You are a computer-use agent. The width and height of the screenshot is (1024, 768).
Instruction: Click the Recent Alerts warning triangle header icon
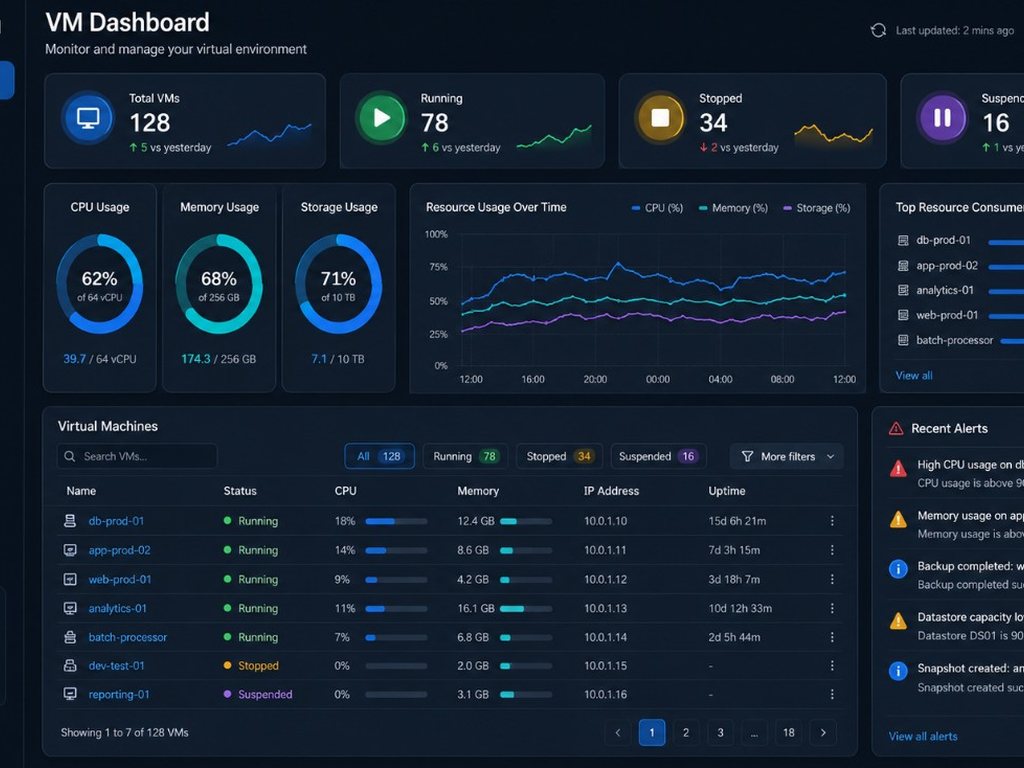point(896,428)
